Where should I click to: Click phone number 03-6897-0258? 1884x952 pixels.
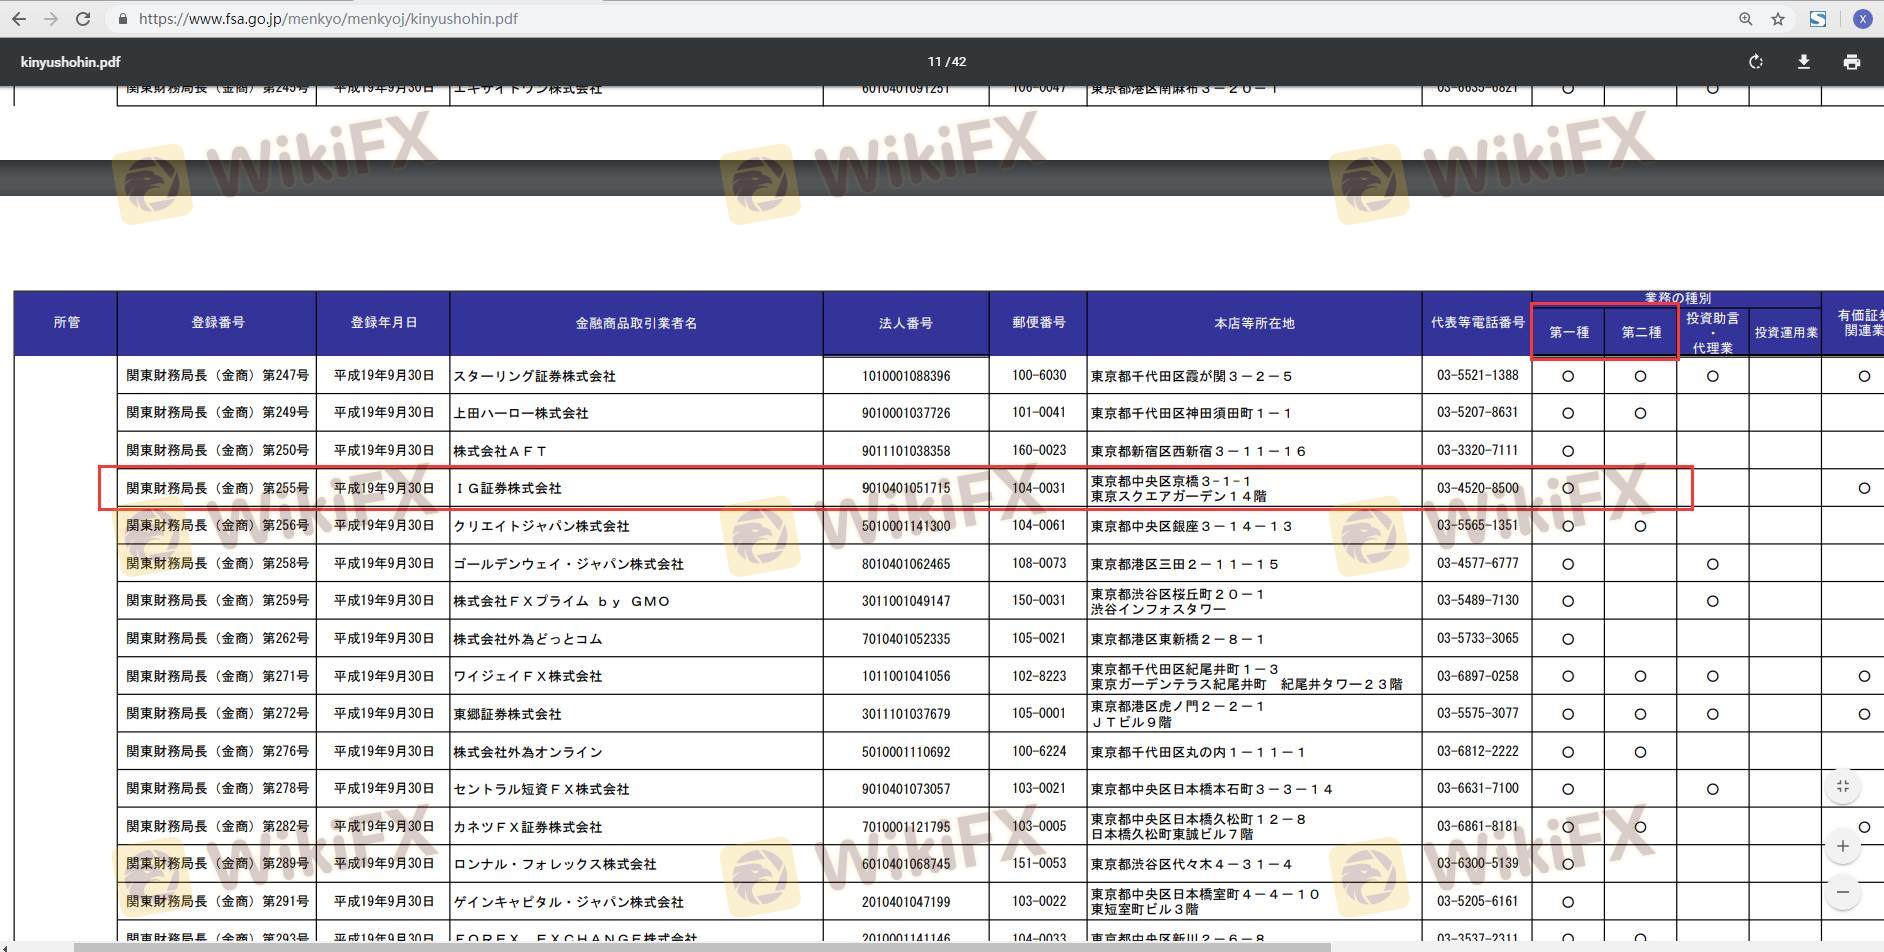tap(1478, 676)
